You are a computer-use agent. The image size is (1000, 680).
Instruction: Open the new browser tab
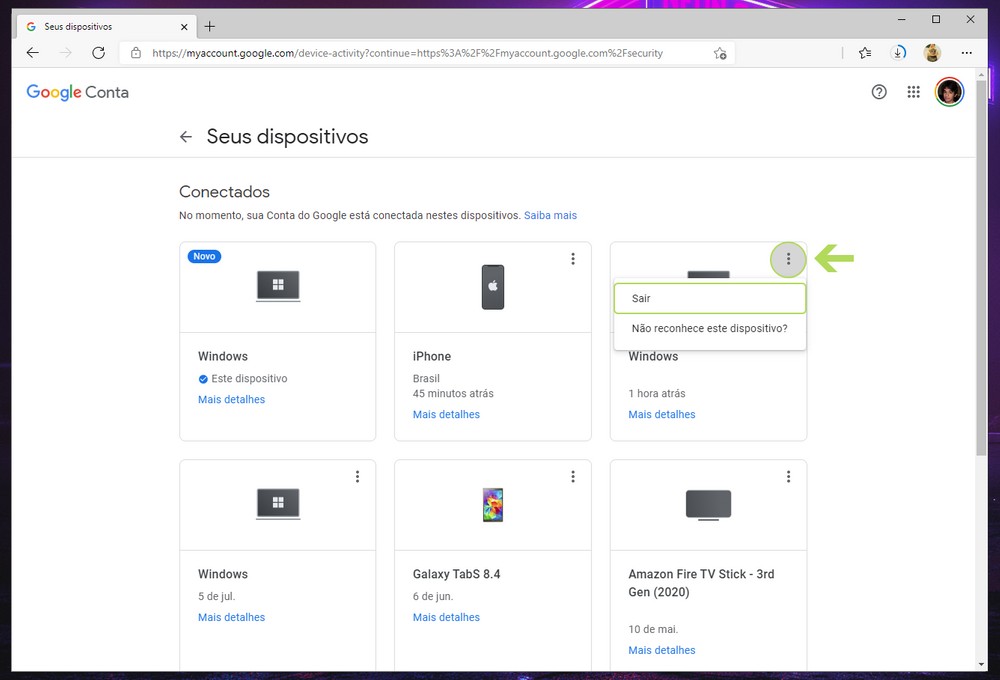click(210, 26)
